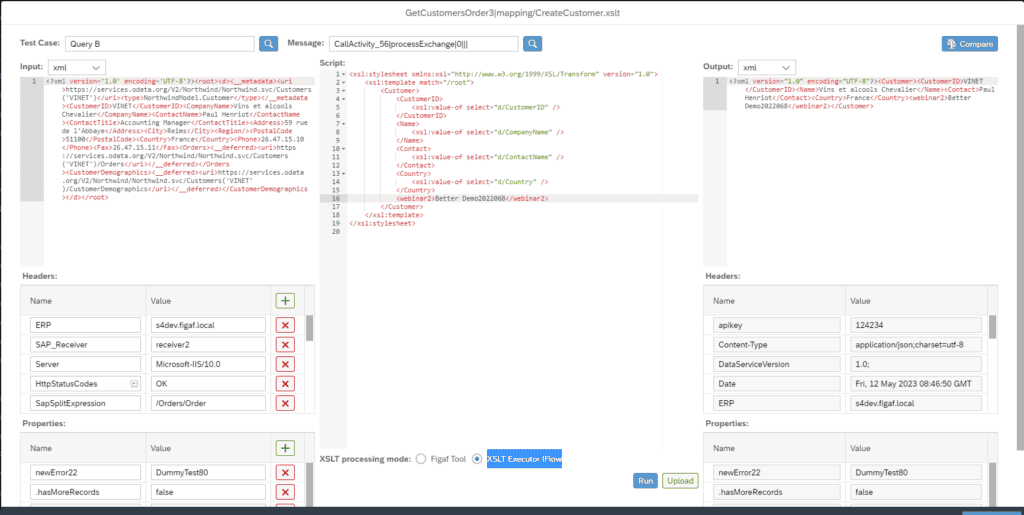Edit HttpStatusCodes value OK
Viewport: 1024px width, 515px height.
point(208,384)
